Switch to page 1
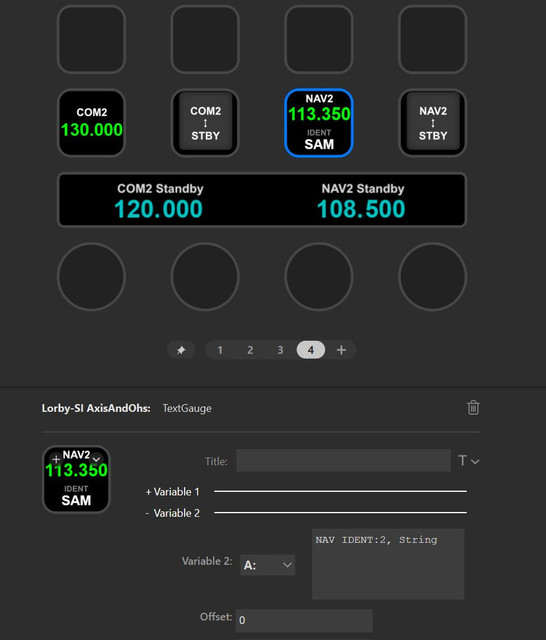The width and height of the screenshot is (546, 640). tap(220, 350)
